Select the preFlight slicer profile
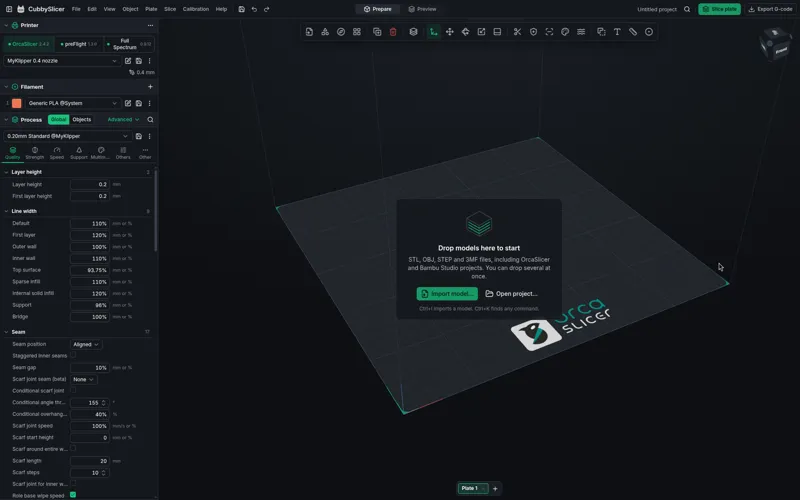 point(79,44)
